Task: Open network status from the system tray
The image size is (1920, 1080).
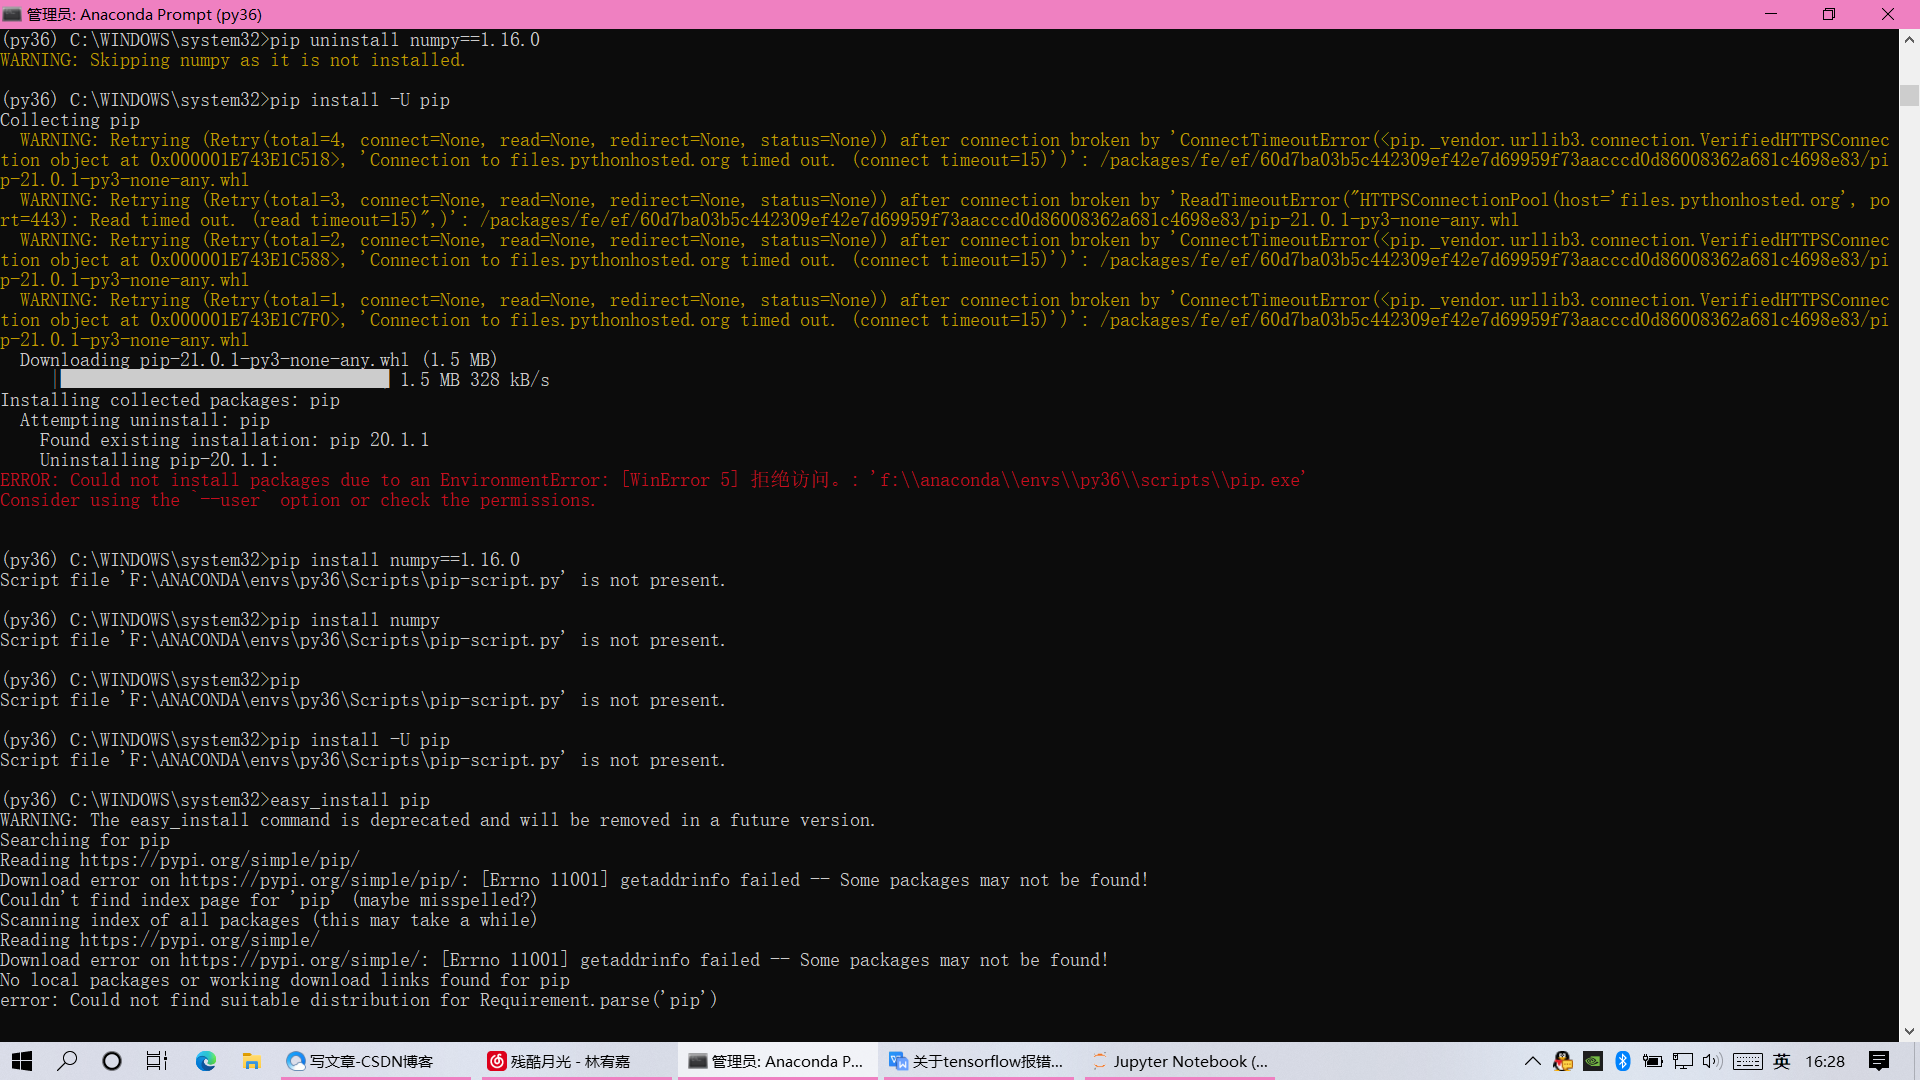Action: pyautogui.click(x=1683, y=1061)
